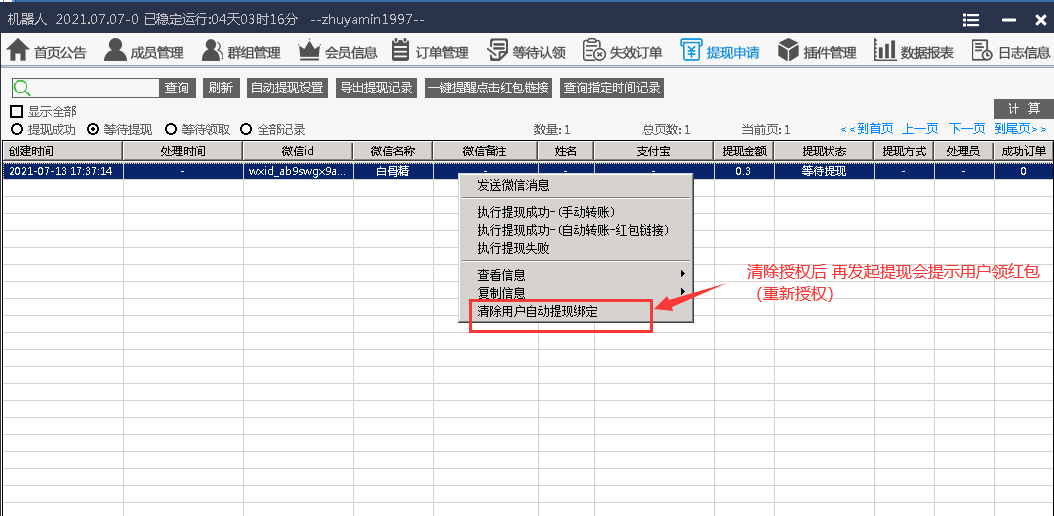Open 成员管理 member management icon

[x=116, y=51]
